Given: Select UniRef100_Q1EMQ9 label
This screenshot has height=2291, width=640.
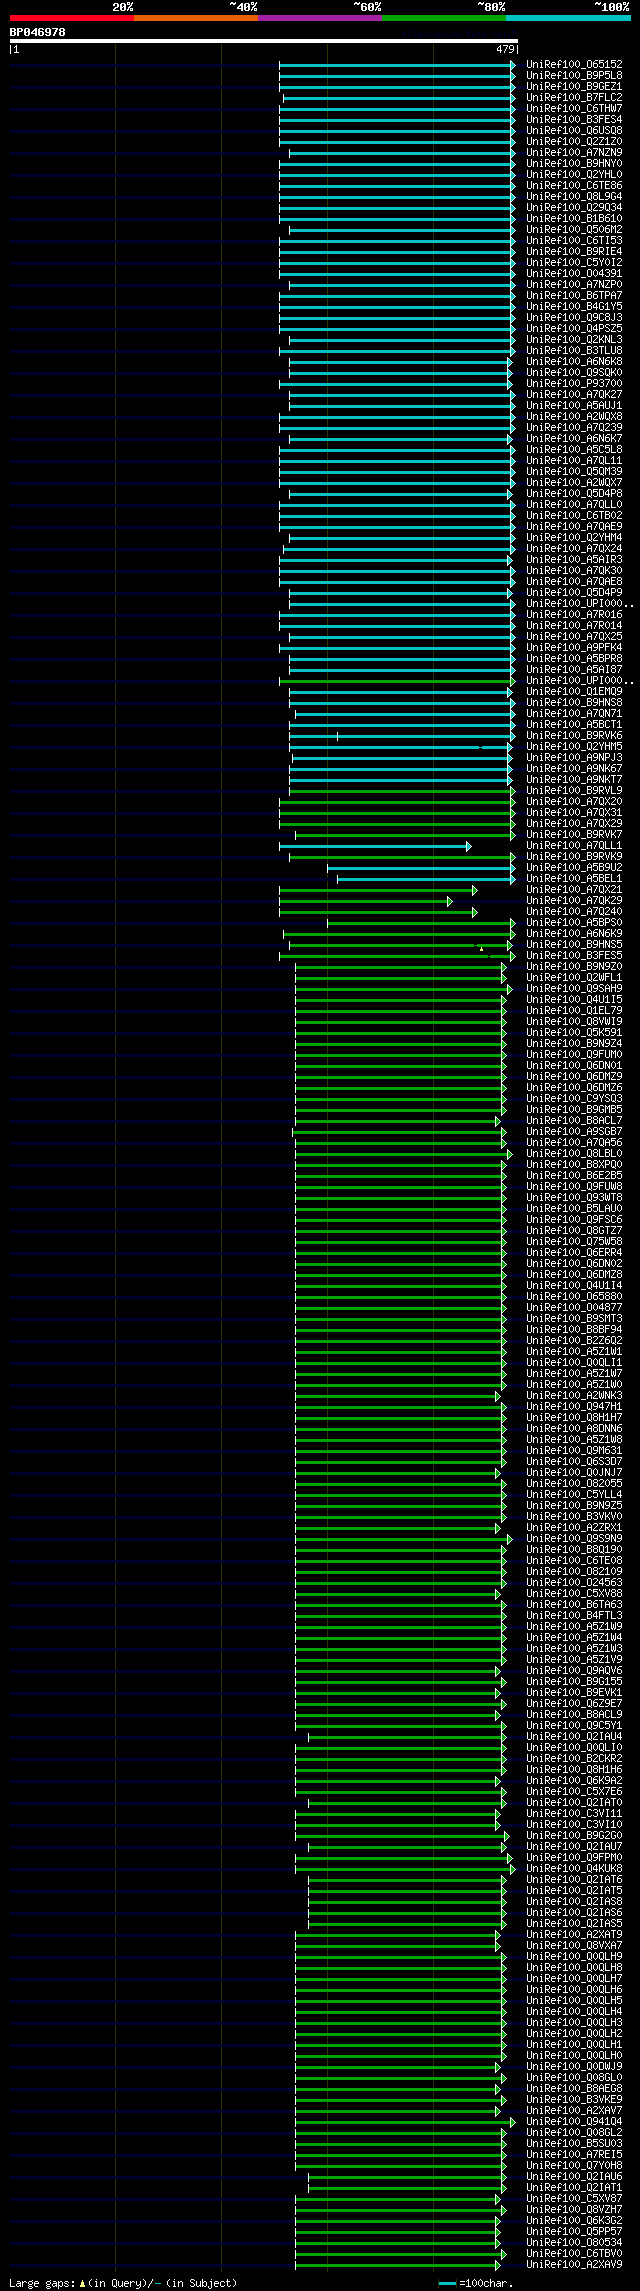Looking at the screenshot, I should point(574,692).
